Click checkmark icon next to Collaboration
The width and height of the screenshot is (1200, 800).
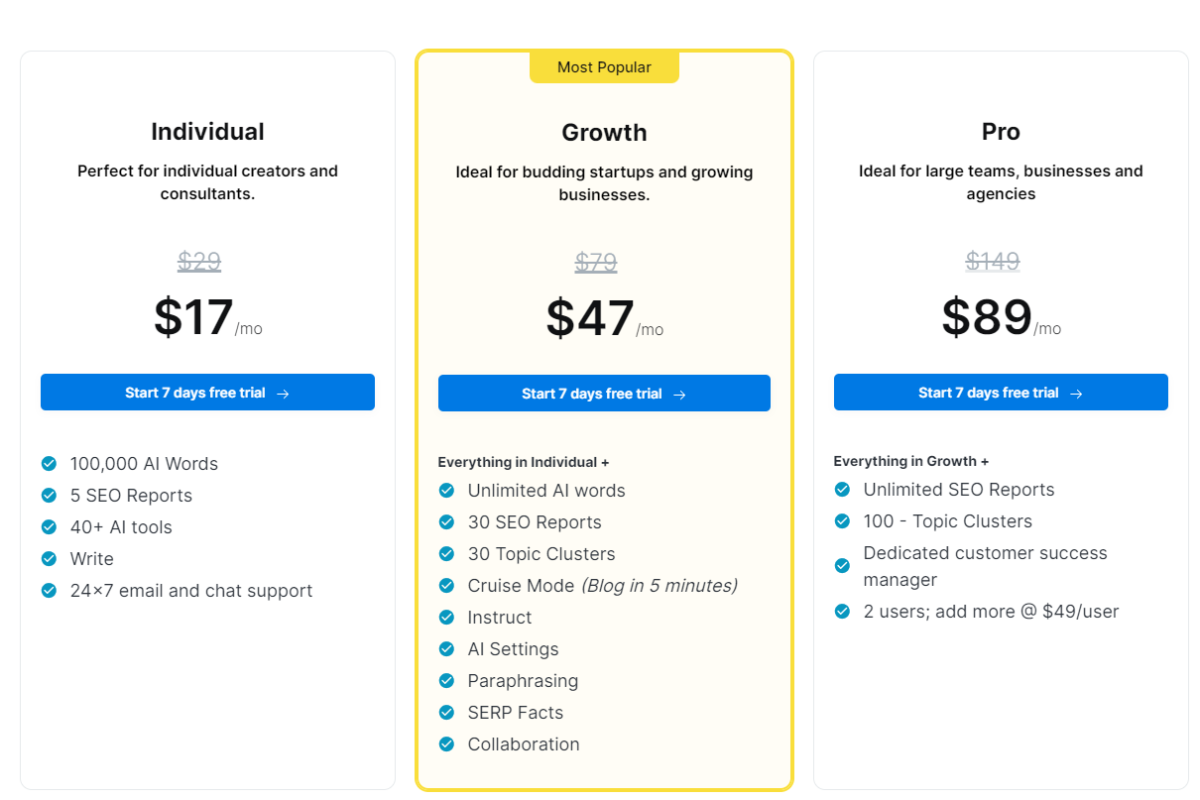point(447,744)
